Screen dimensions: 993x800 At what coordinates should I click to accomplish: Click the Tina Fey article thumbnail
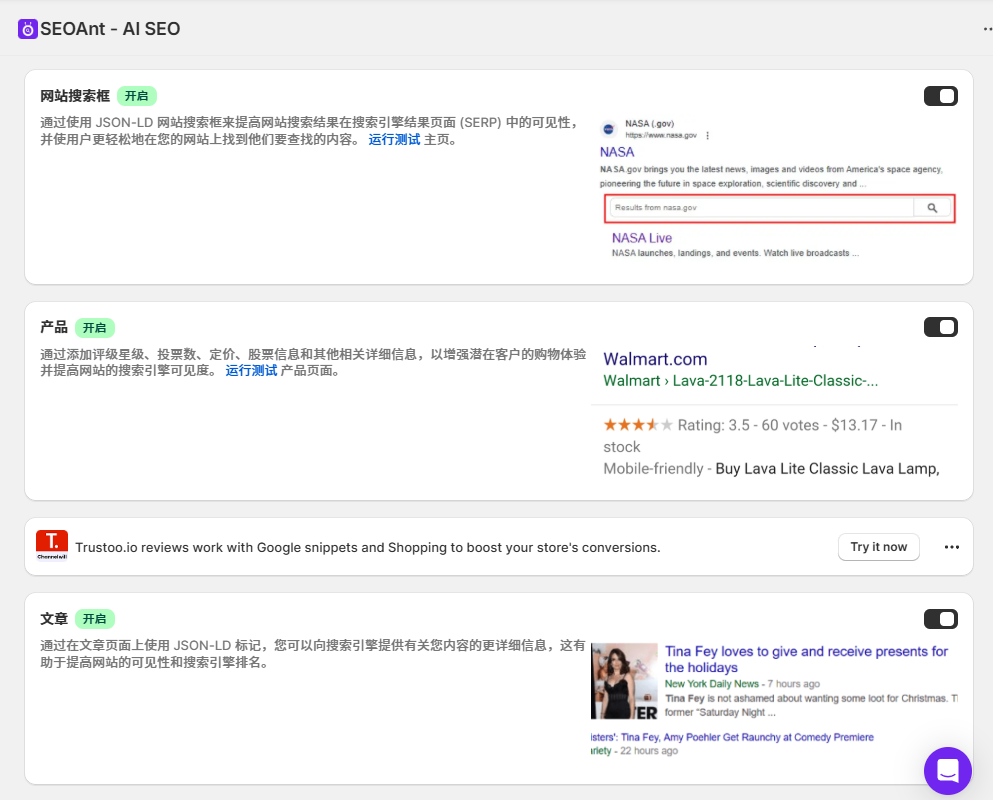624,681
